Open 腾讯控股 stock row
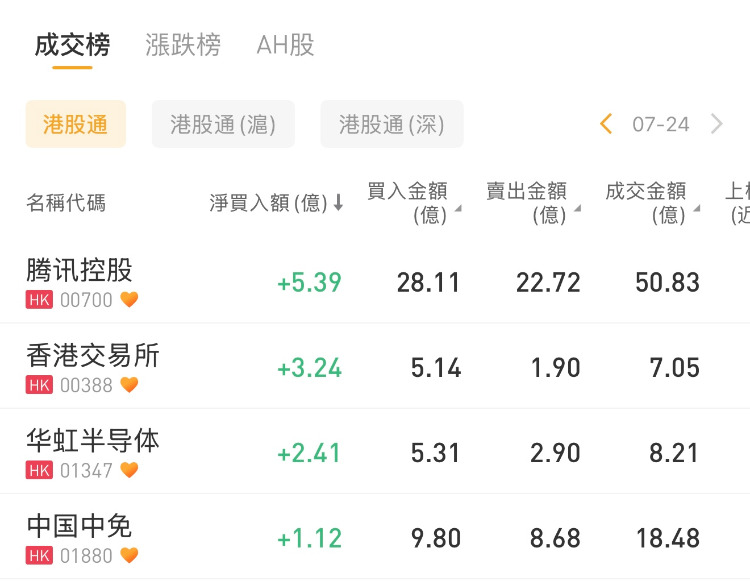750x585 pixels. [x=375, y=282]
